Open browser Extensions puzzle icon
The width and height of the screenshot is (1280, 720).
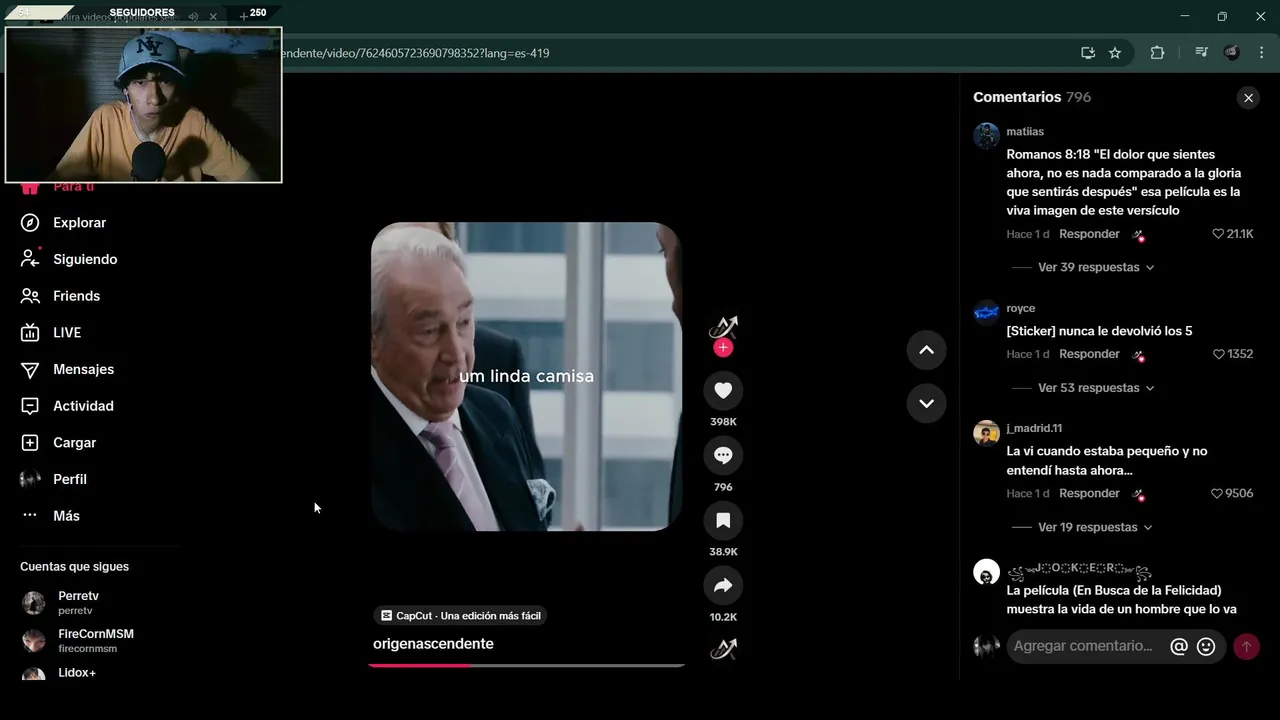pos(1158,53)
